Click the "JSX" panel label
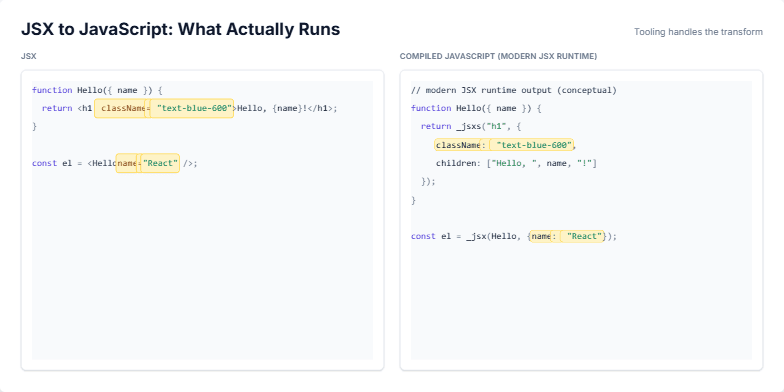Image resolution: width=784 pixels, height=392 pixels. click(28, 56)
